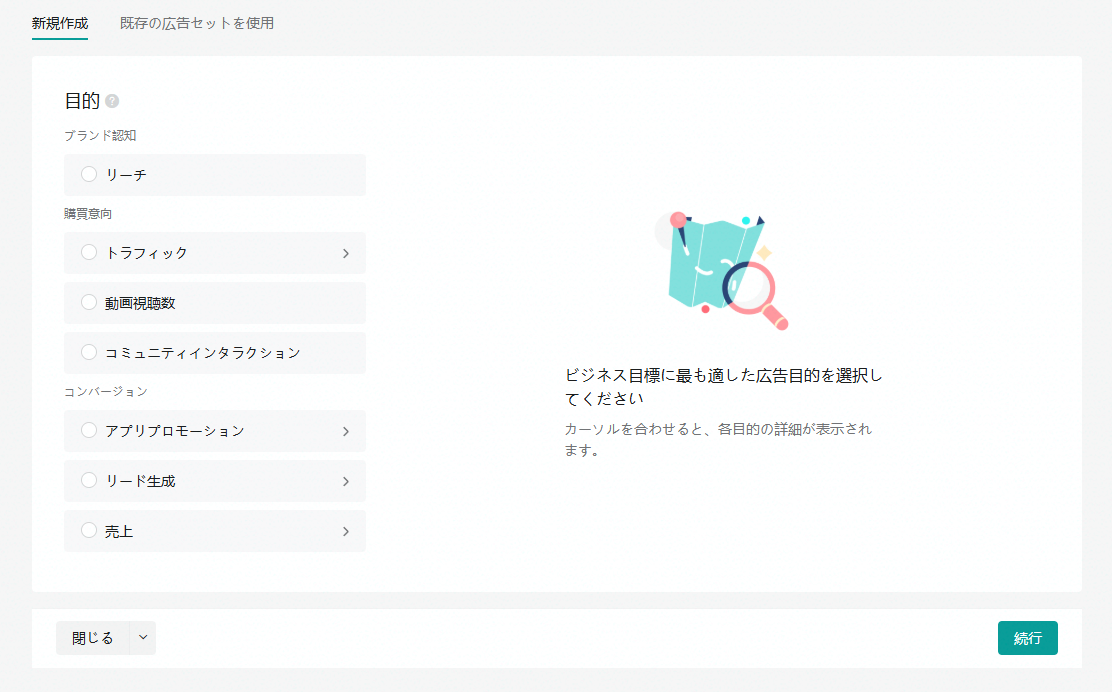The height and width of the screenshot is (692, 1112).
Task: Click the map and magnifier illustration
Action: tap(720, 268)
